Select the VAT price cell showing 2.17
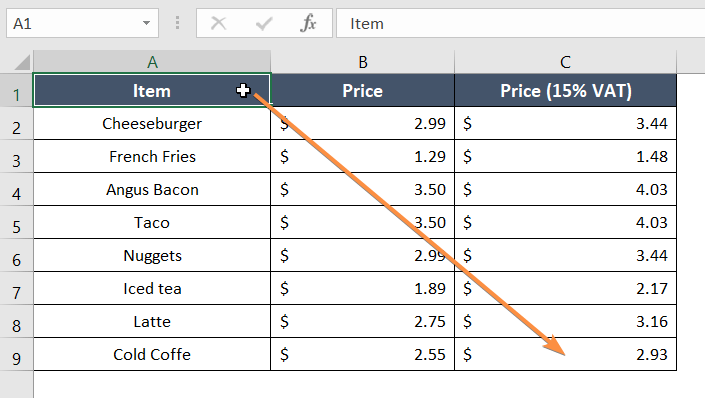The height and width of the screenshot is (398, 705). click(566, 288)
